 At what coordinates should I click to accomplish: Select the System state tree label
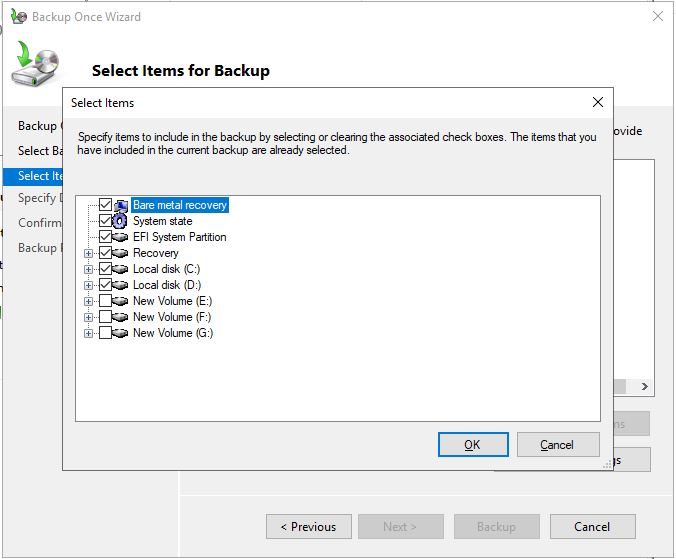163,221
